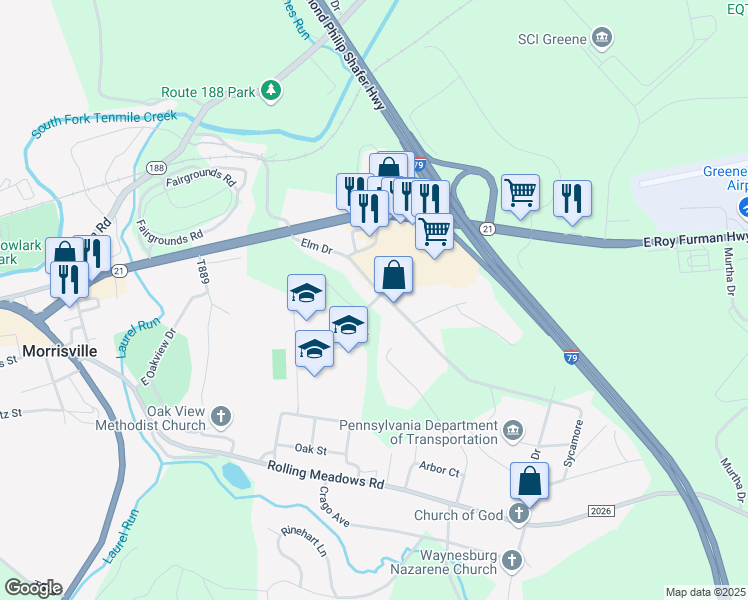Viewport: 748px width, 600px height.
Task: Click the restaurant pin near Greene airport
Action: [x=572, y=200]
